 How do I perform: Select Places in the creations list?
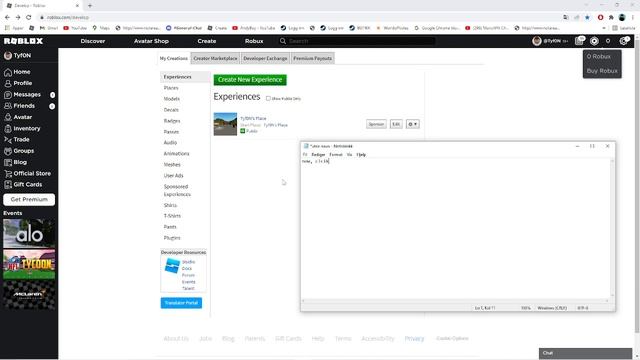[x=171, y=88]
